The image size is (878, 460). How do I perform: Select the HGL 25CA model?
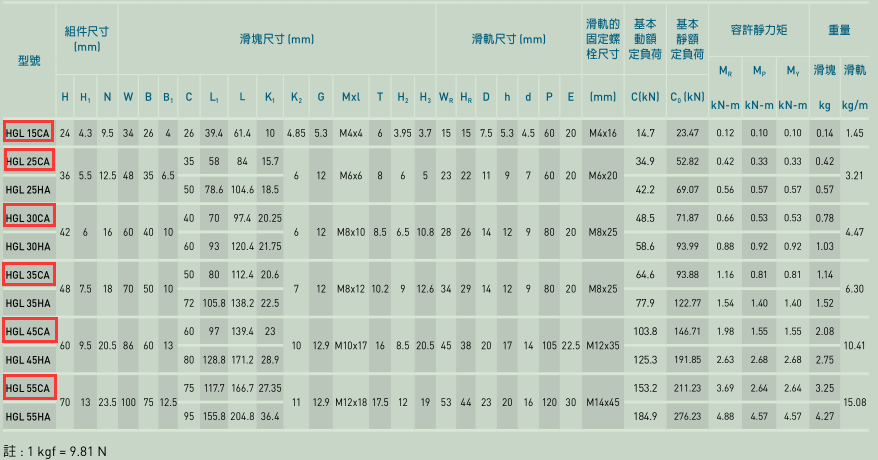tap(27, 161)
